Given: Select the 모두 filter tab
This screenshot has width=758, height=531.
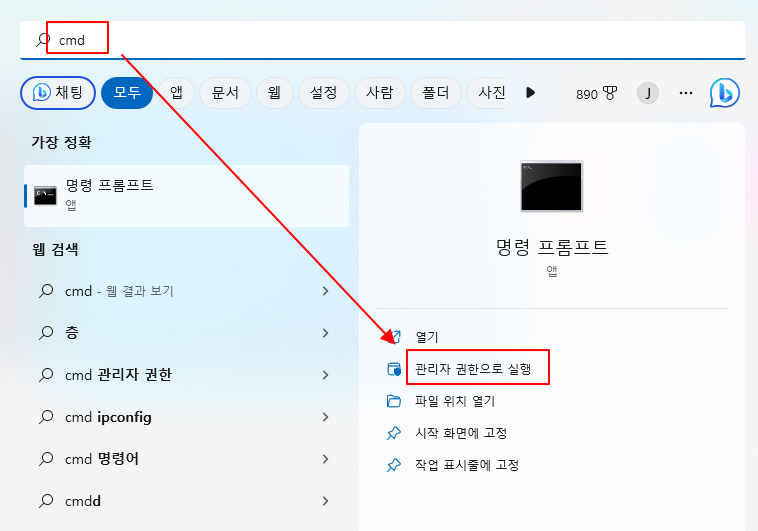Looking at the screenshot, I should (127, 92).
